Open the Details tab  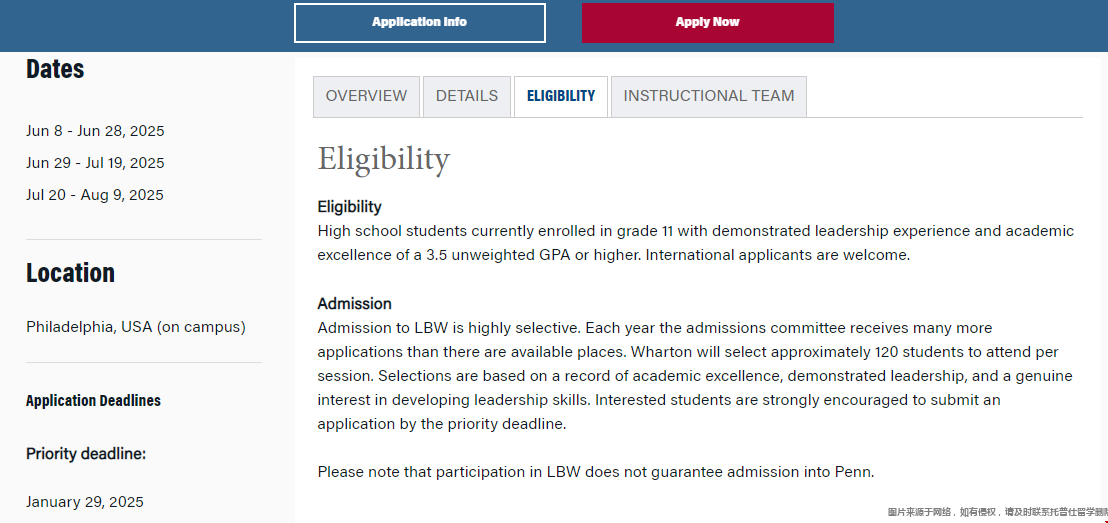[467, 96]
